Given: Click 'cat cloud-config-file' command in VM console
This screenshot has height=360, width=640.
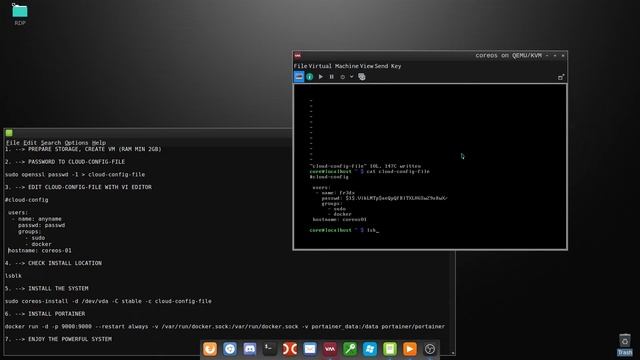Looking at the screenshot, I should (x=398, y=171).
